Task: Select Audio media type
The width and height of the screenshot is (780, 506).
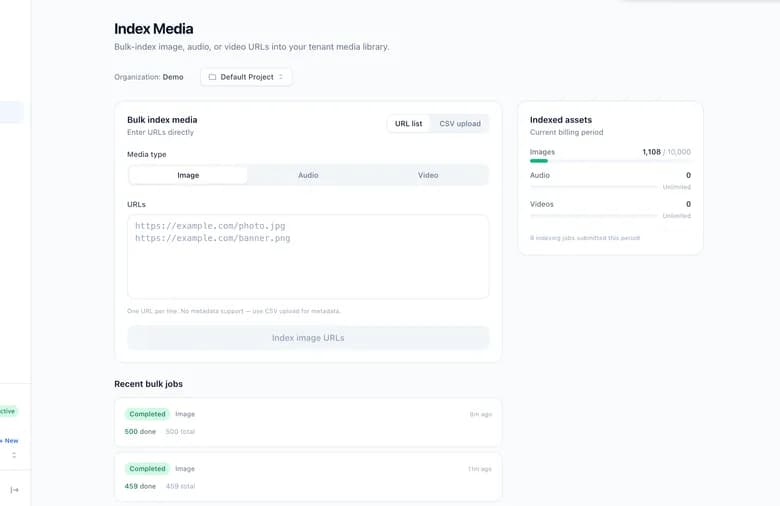Action: point(308,175)
